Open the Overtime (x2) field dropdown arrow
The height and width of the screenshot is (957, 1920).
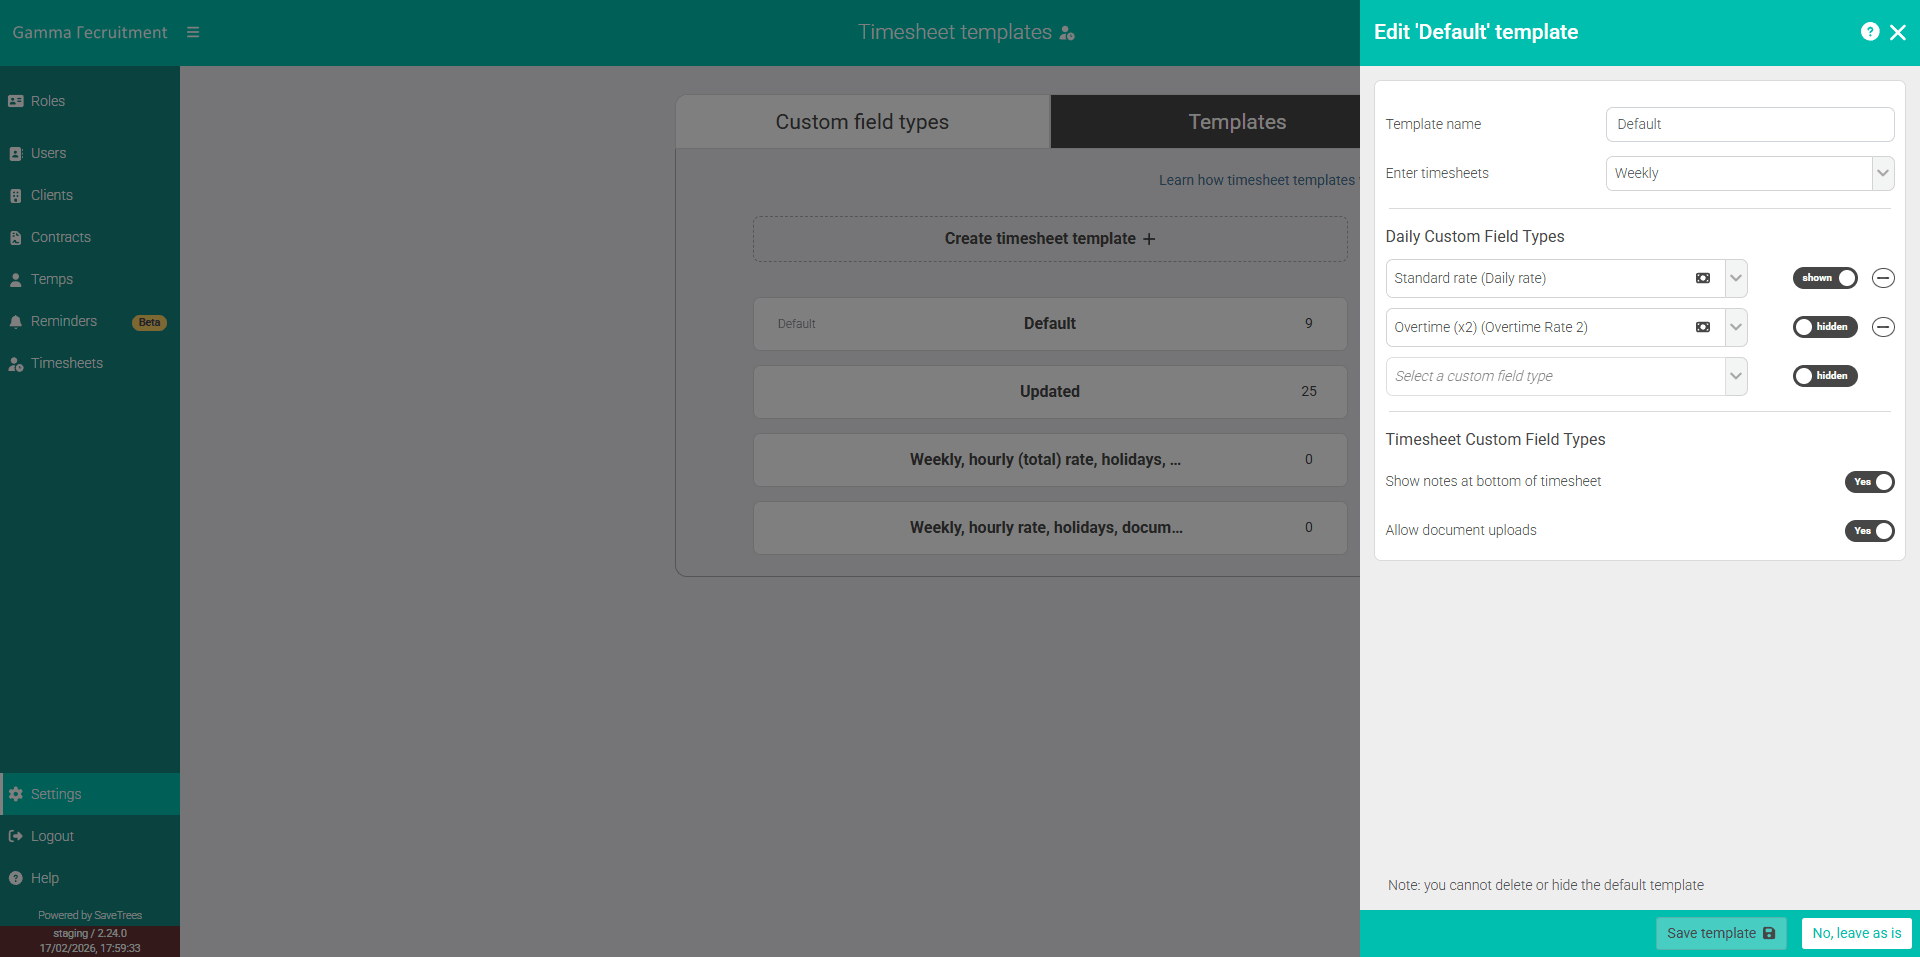point(1736,327)
